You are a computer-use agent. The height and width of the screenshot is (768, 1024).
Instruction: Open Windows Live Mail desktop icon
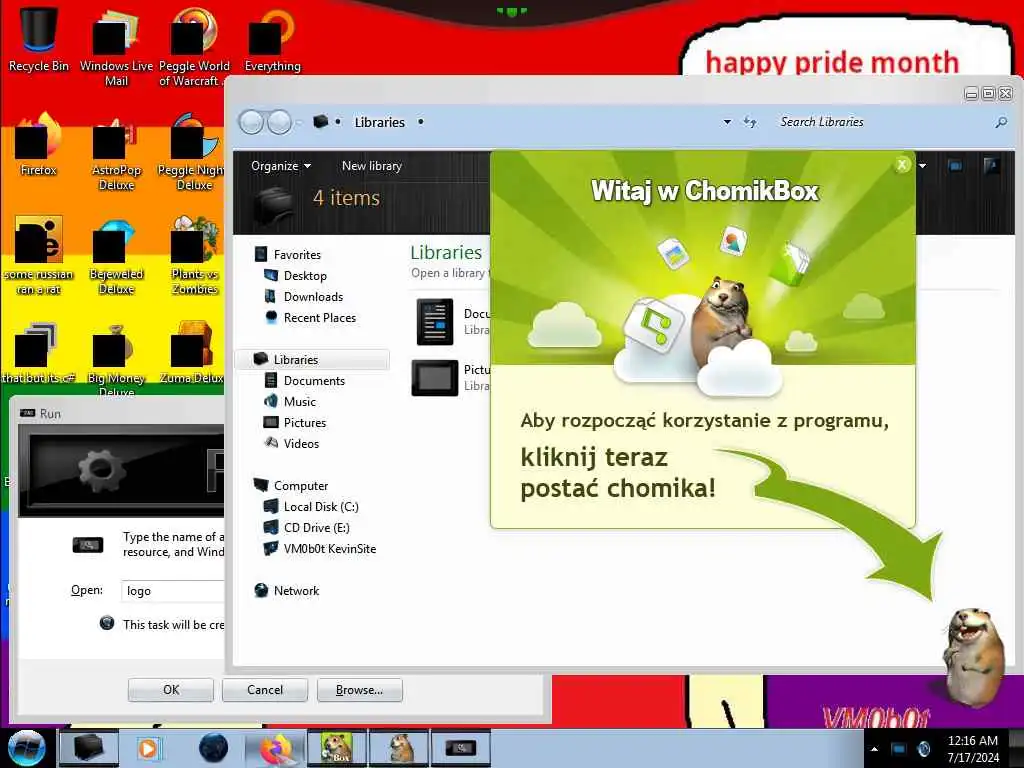click(x=116, y=46)
